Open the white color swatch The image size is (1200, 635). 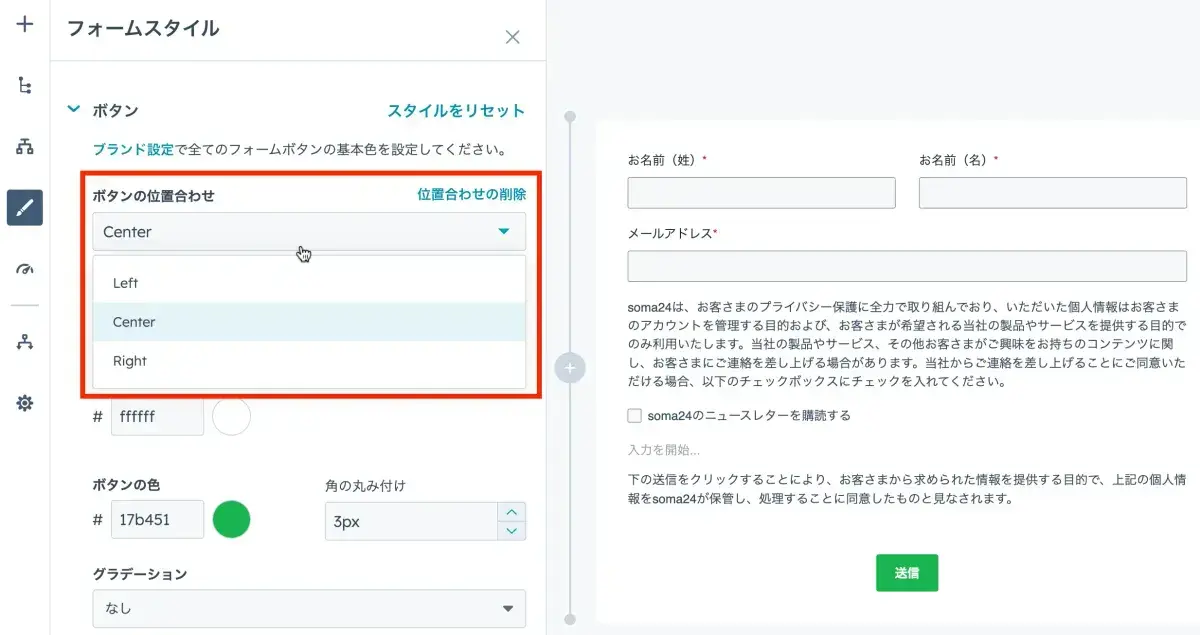click(232, 416)
